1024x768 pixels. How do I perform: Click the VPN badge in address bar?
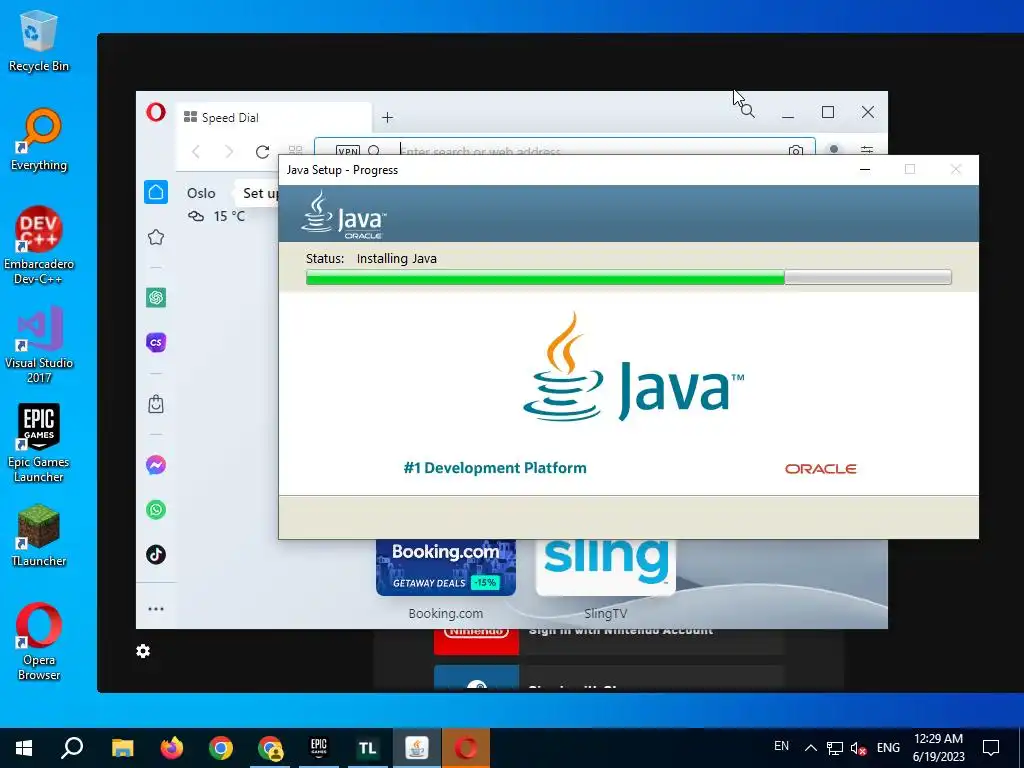[347, 150]
